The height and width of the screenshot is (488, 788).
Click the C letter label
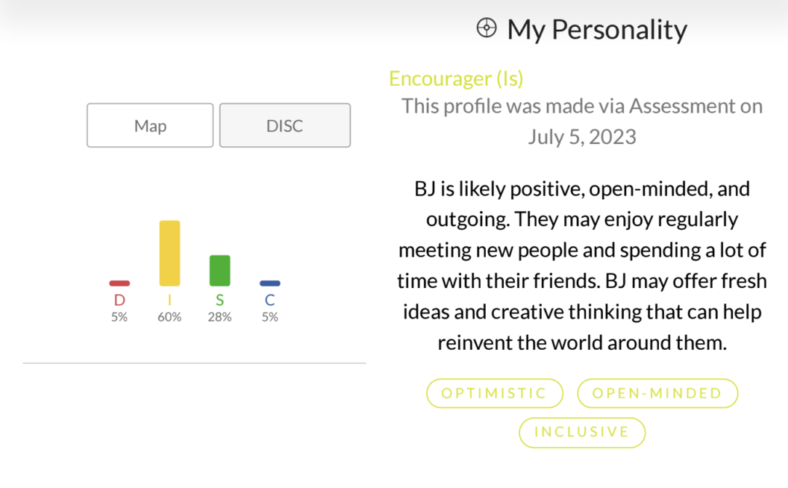(x=270, y=300)
